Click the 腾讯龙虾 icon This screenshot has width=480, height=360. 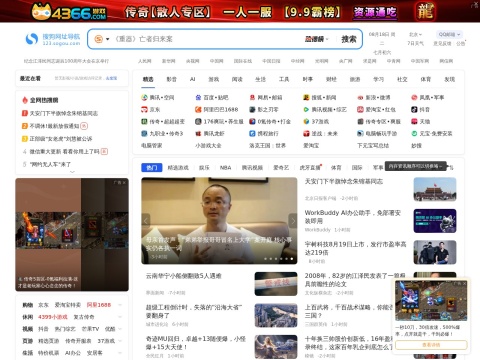(198, 133)
